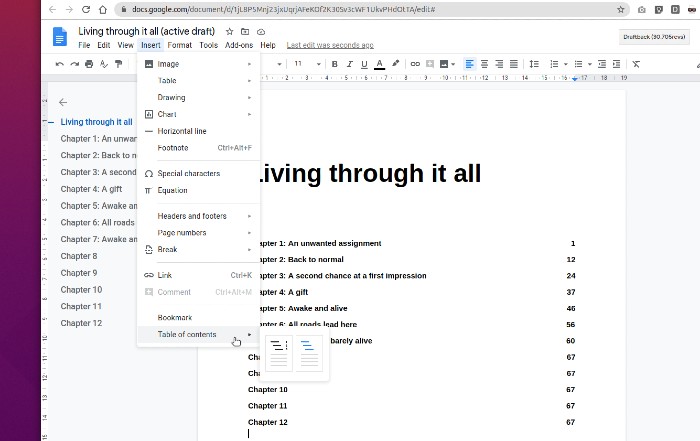Open the Tools menu
The image size is (700, 441).
pos(208,45)
